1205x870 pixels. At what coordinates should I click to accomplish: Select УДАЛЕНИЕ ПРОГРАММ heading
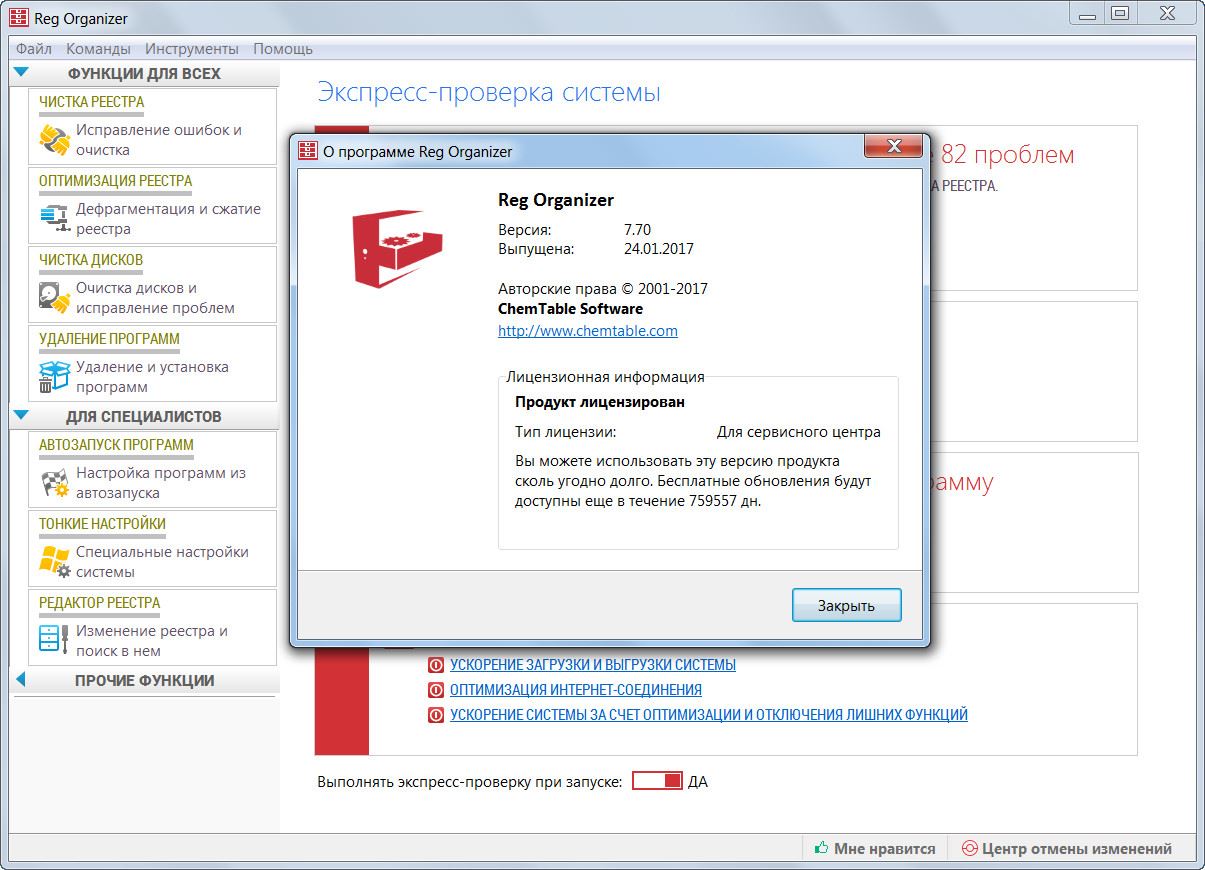coord(110,339)
